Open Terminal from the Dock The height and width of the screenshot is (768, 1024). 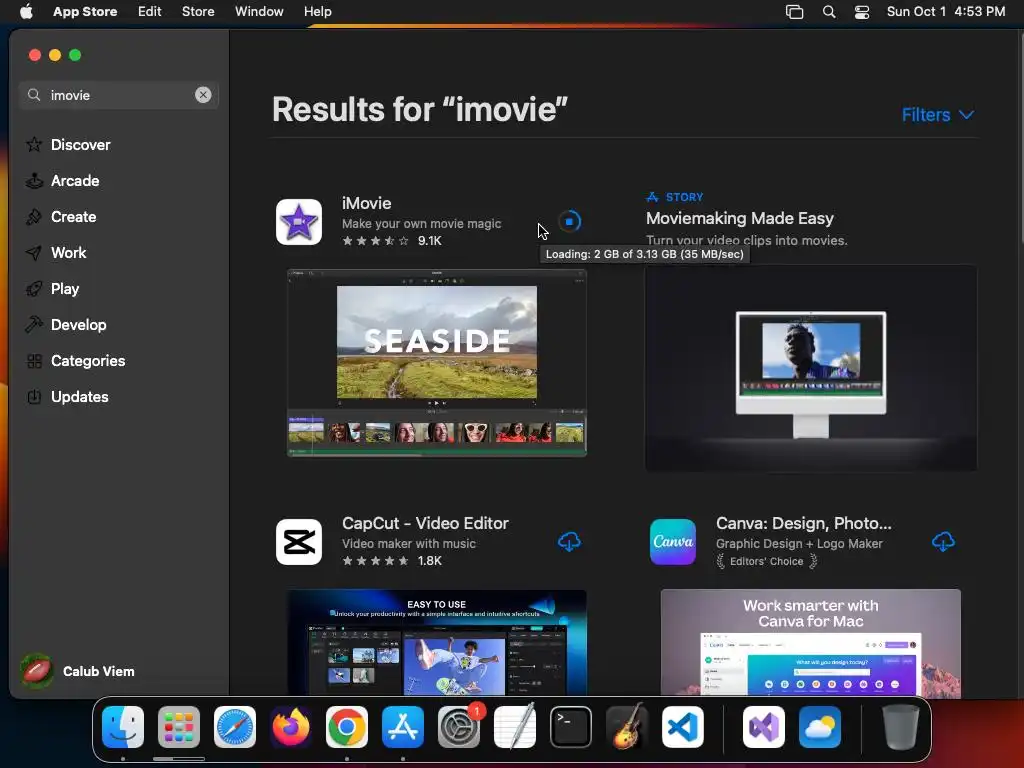571,727
